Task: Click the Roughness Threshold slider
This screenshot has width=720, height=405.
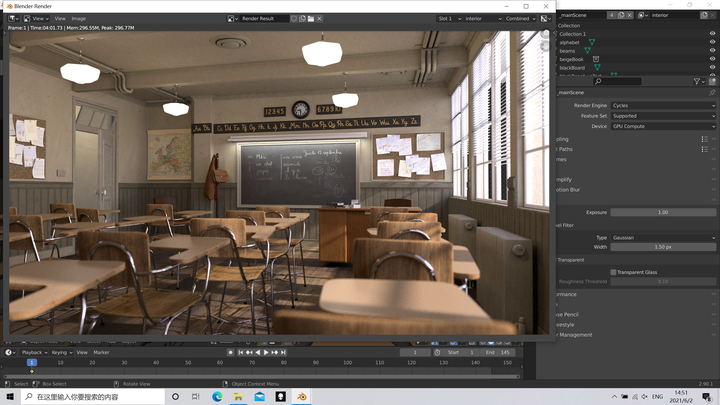Action: pos(663,281)
